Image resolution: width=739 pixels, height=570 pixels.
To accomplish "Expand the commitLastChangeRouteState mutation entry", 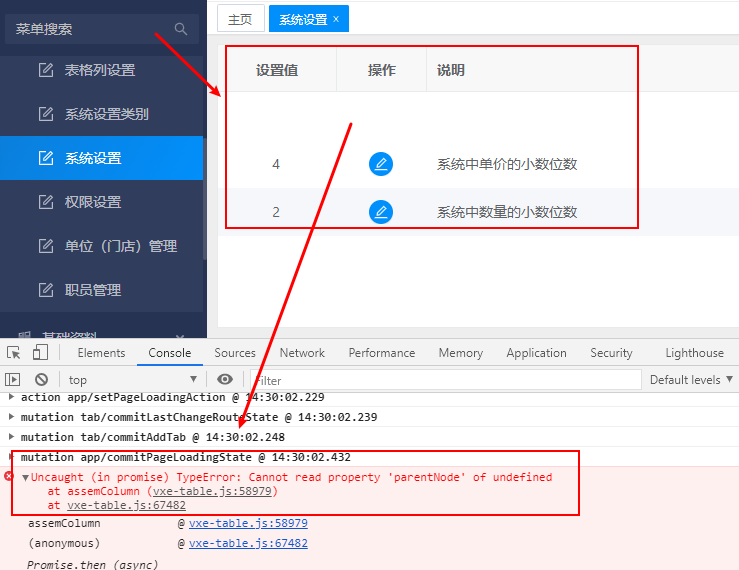I will (11, 416).
